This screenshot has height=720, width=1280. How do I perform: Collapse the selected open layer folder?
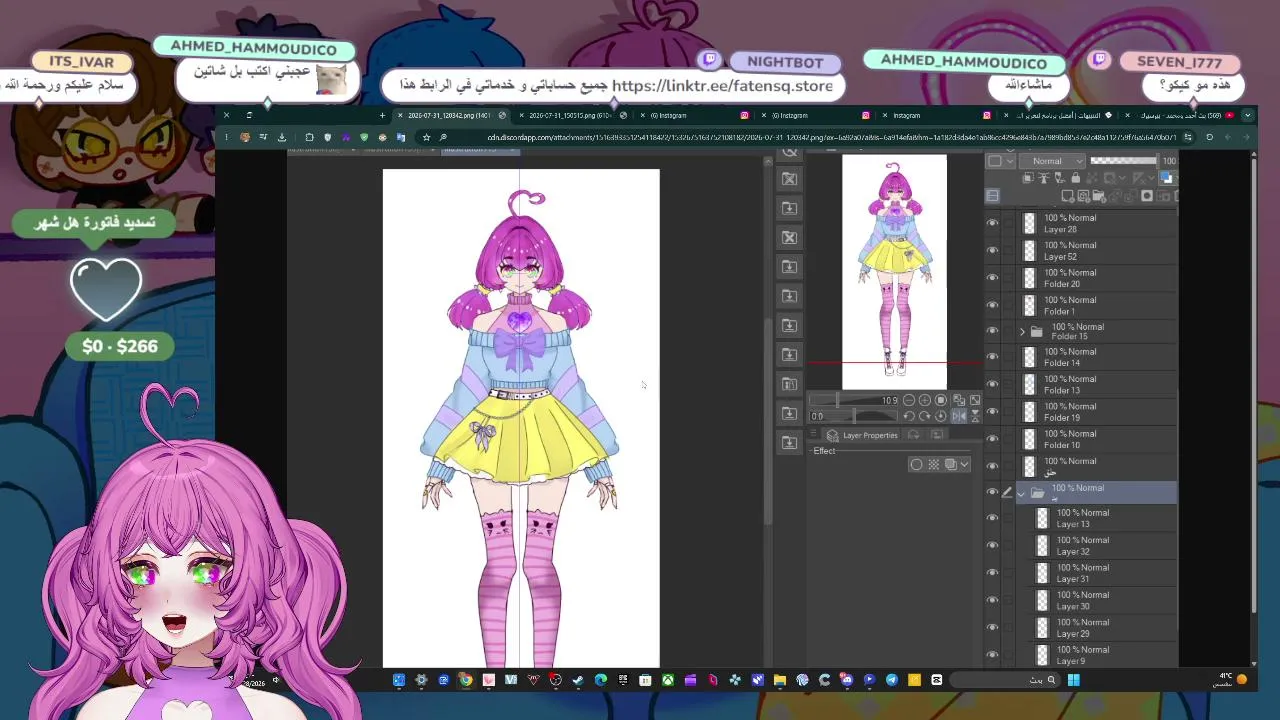click(x=1021, y=493)
